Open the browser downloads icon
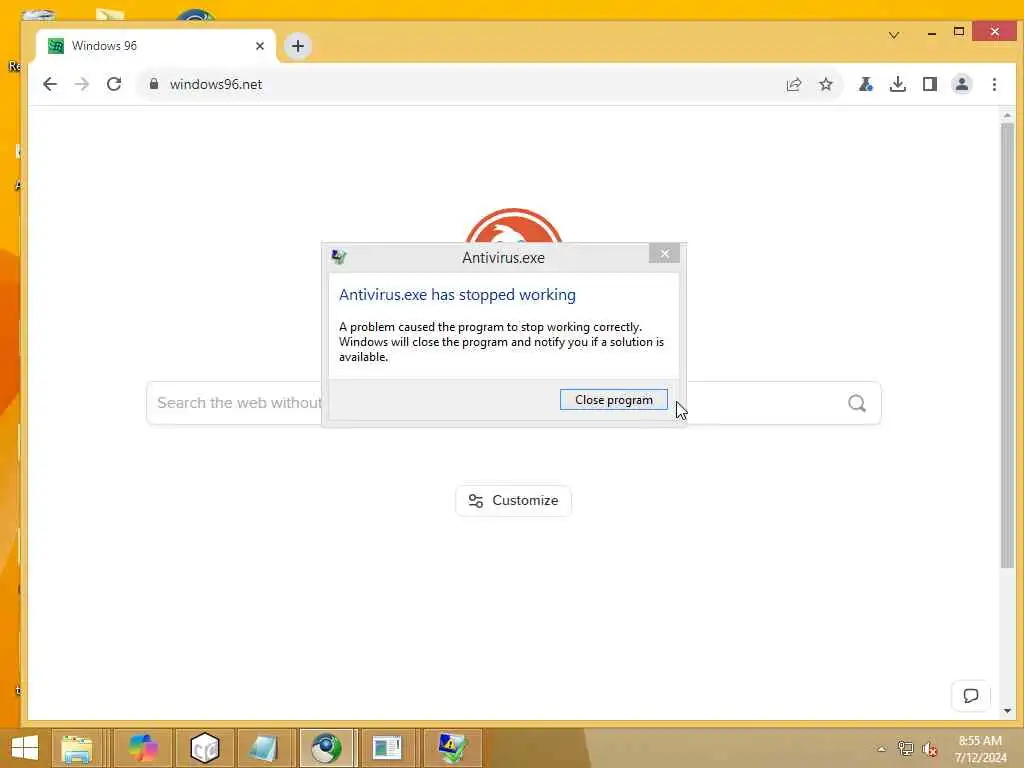Screen dimensions: 1024x768 tap(898, 84)
